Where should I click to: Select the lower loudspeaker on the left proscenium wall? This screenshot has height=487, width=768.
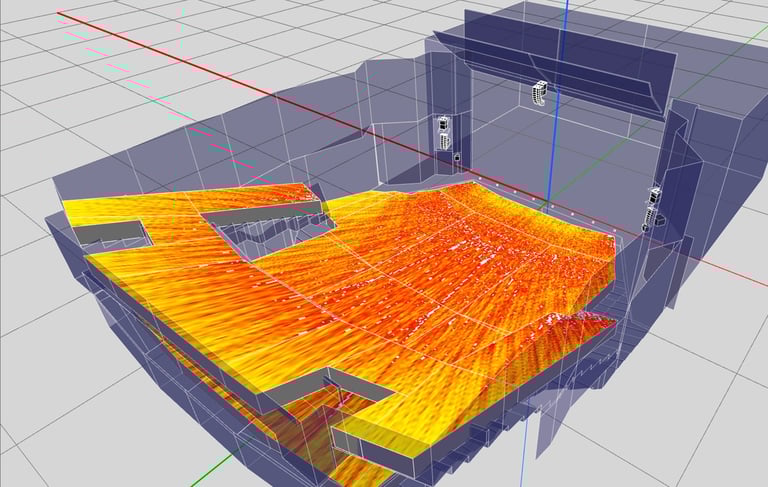(444, 142)
